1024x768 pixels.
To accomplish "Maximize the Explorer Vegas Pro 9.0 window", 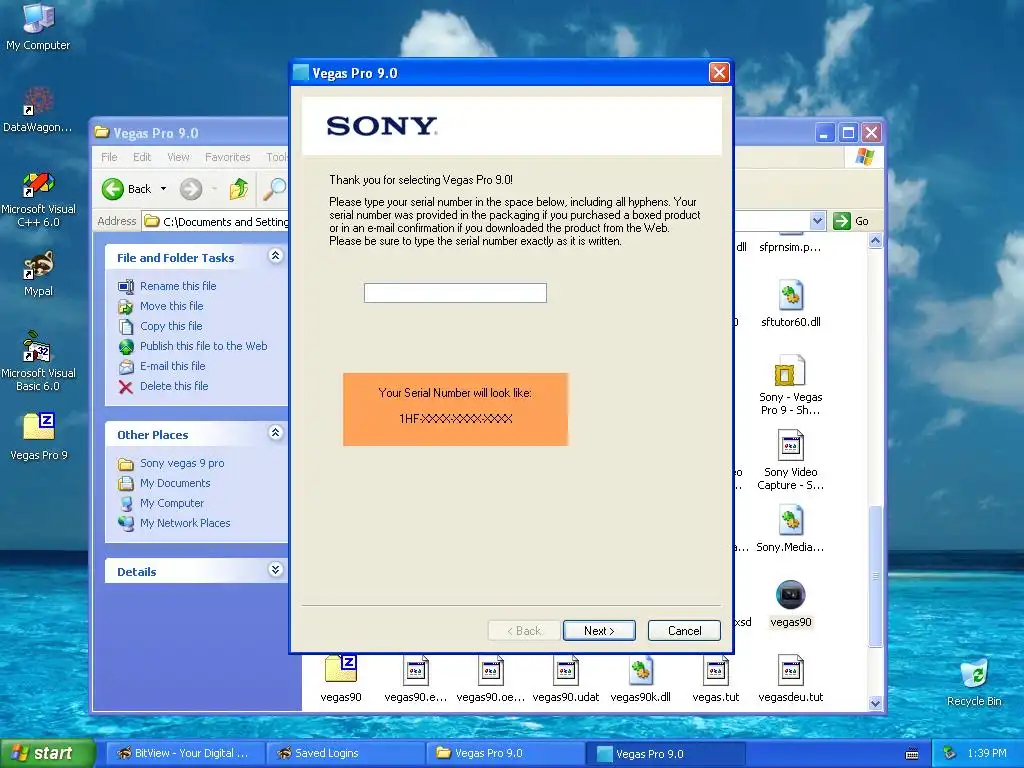I will [x=848, y=133].
